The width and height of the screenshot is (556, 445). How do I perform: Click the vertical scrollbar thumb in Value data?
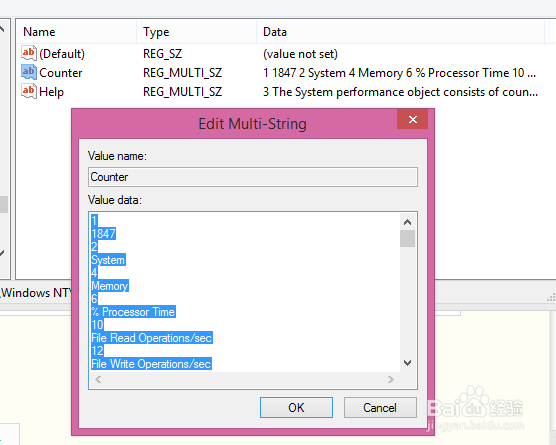[407, 239]
